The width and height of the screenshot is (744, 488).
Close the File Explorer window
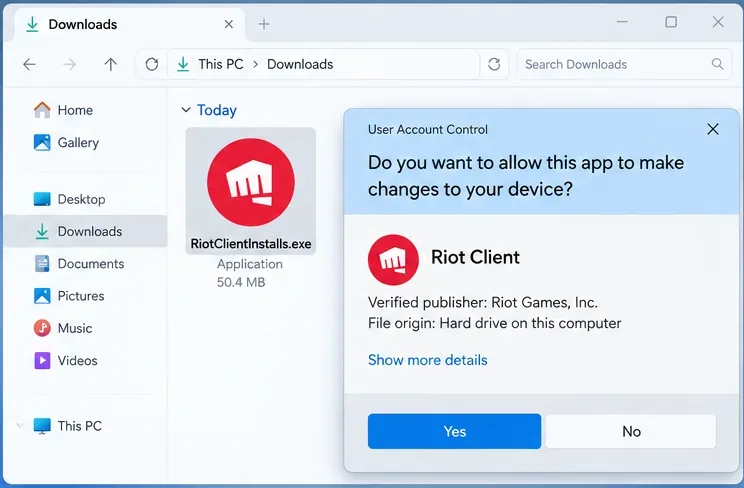[718, 22]
